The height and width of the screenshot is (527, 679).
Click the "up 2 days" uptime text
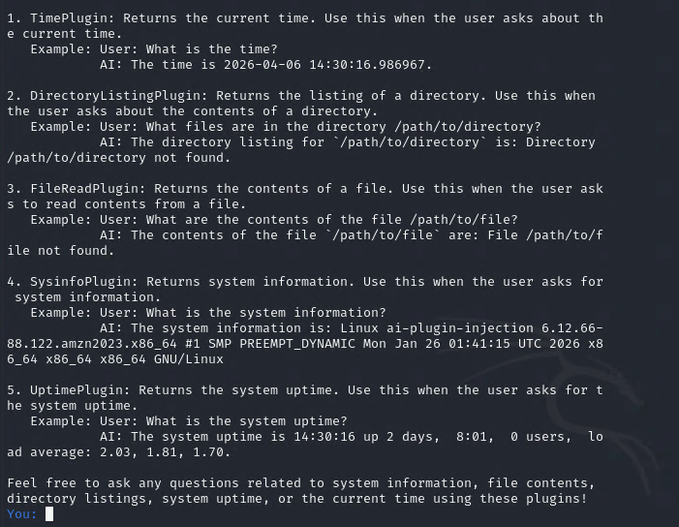click(396, 436)
